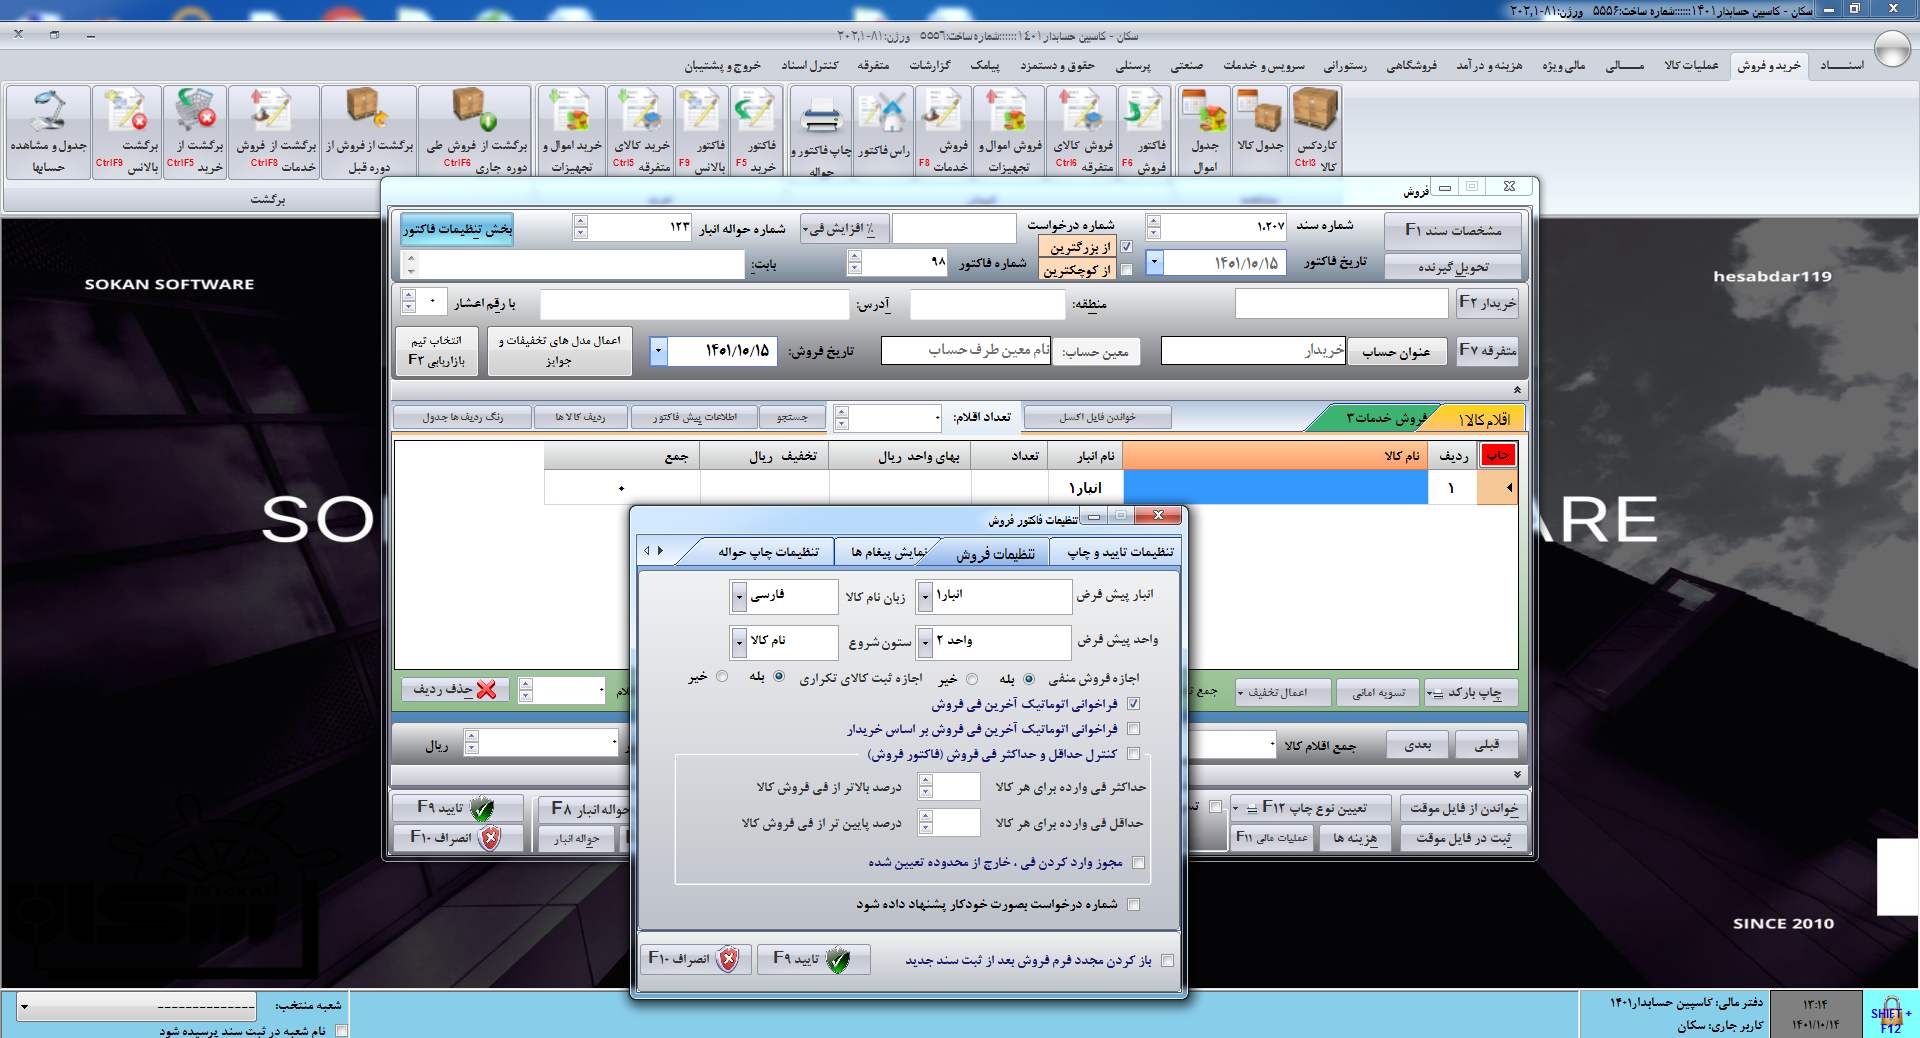Screen dimensions: 1920x1038
Task: Click the balance invoice (فاکتور بالانس F9) icon
Action: tap(701, 131)
